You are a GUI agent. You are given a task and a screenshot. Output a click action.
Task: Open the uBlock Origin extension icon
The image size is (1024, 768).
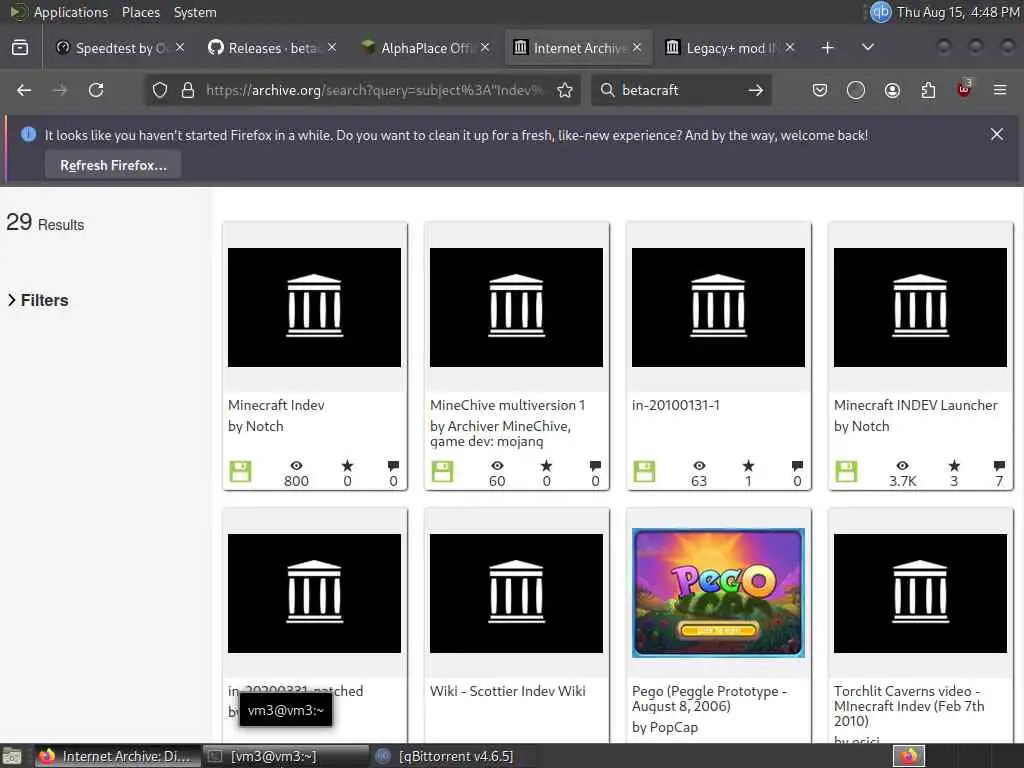tap(964, 89)
